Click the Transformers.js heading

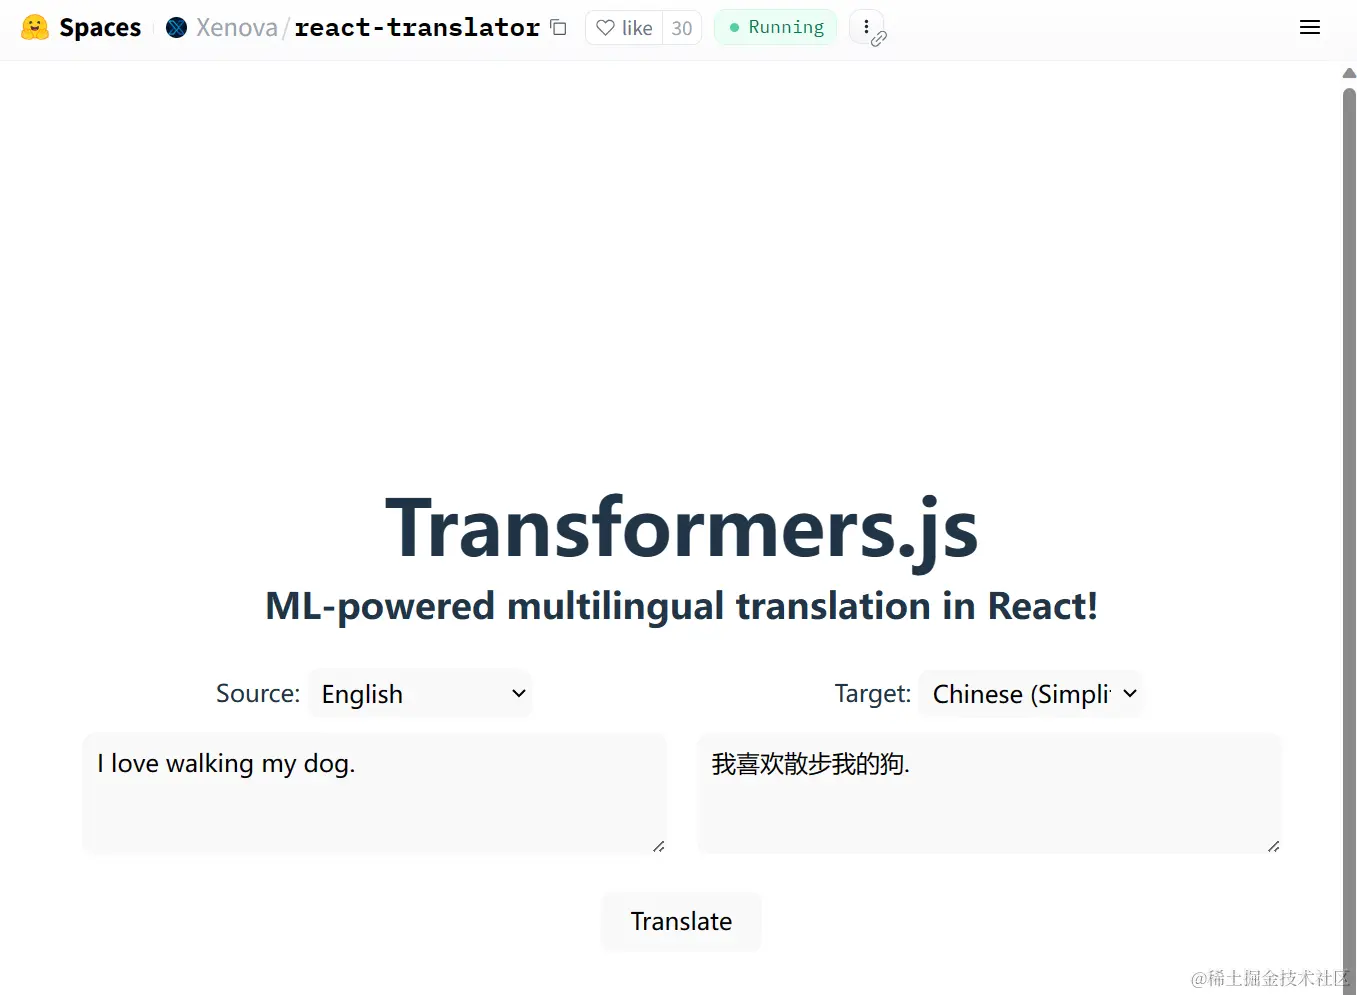coord(681,528)
